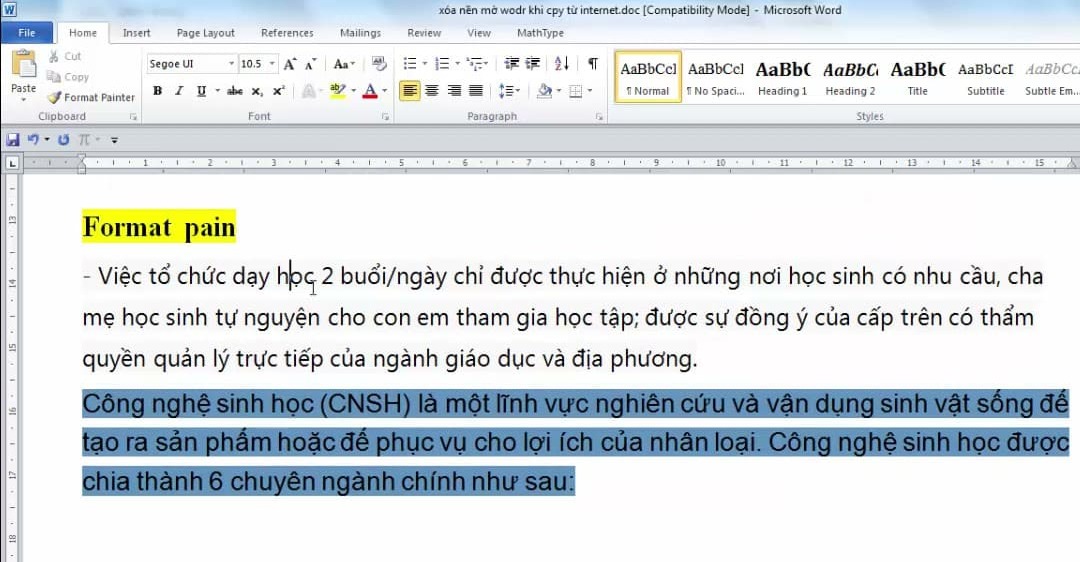Viewport: 1080px width, 562px height.
Task: Apply the Heading 2 style
Action: [851, 77]
